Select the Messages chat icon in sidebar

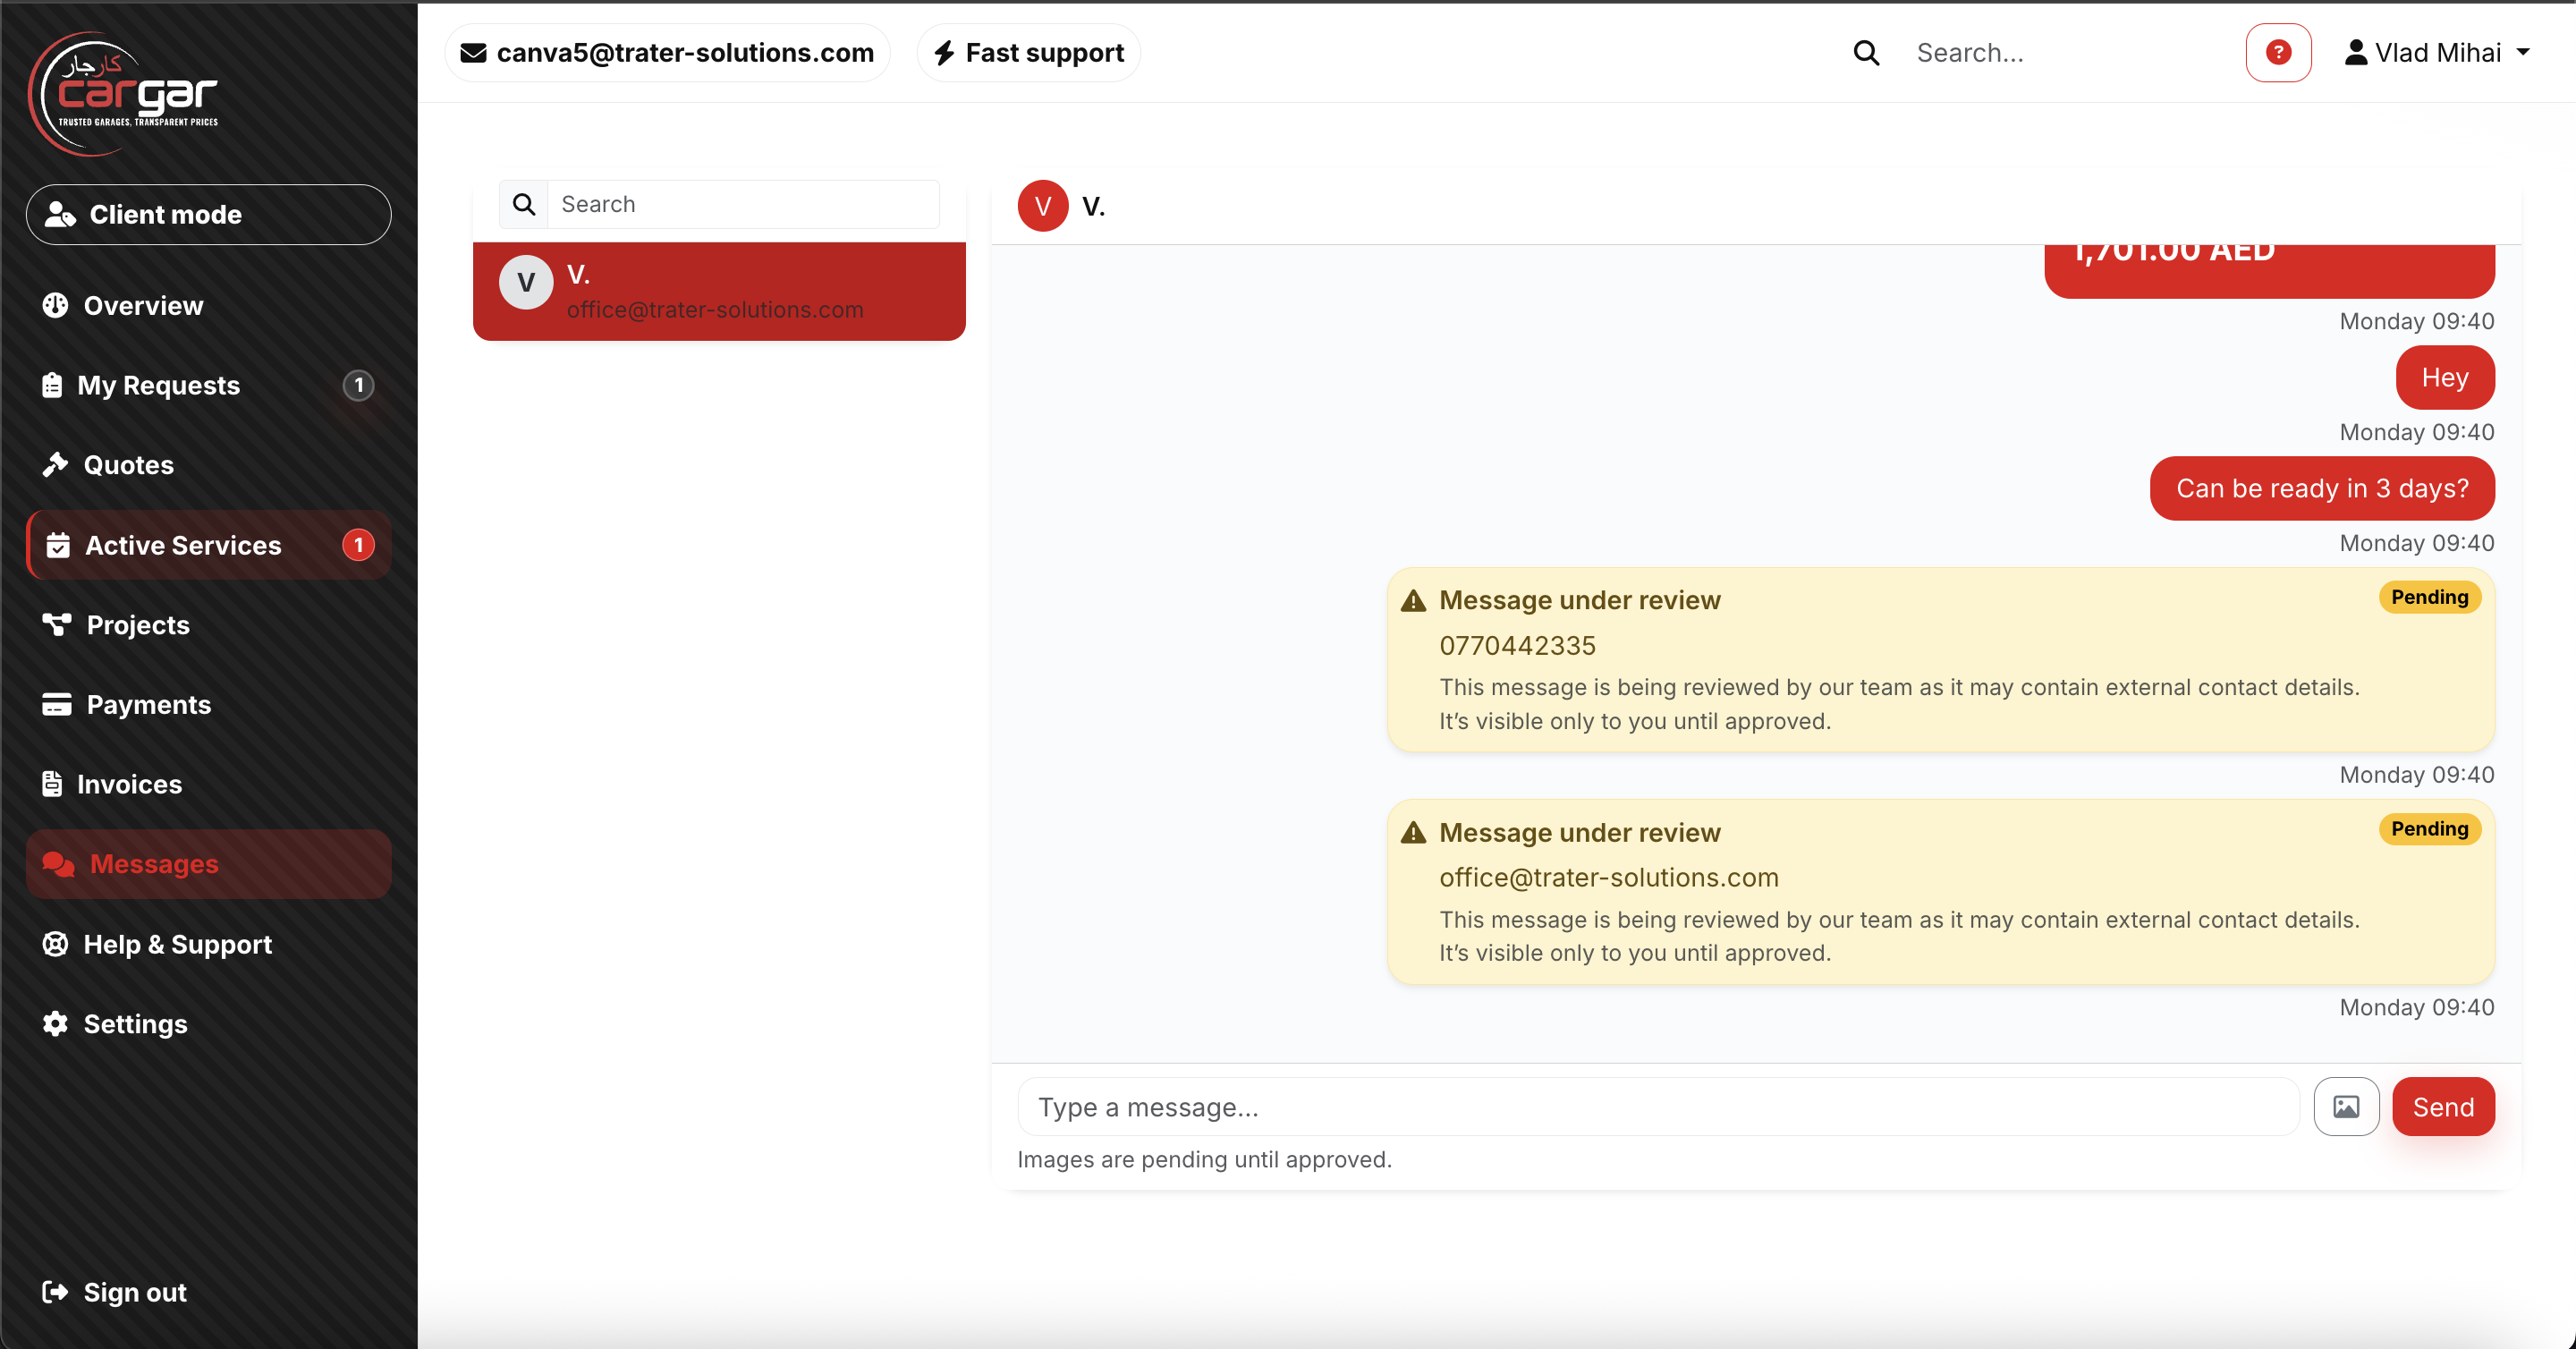click(x=57, y=864)
